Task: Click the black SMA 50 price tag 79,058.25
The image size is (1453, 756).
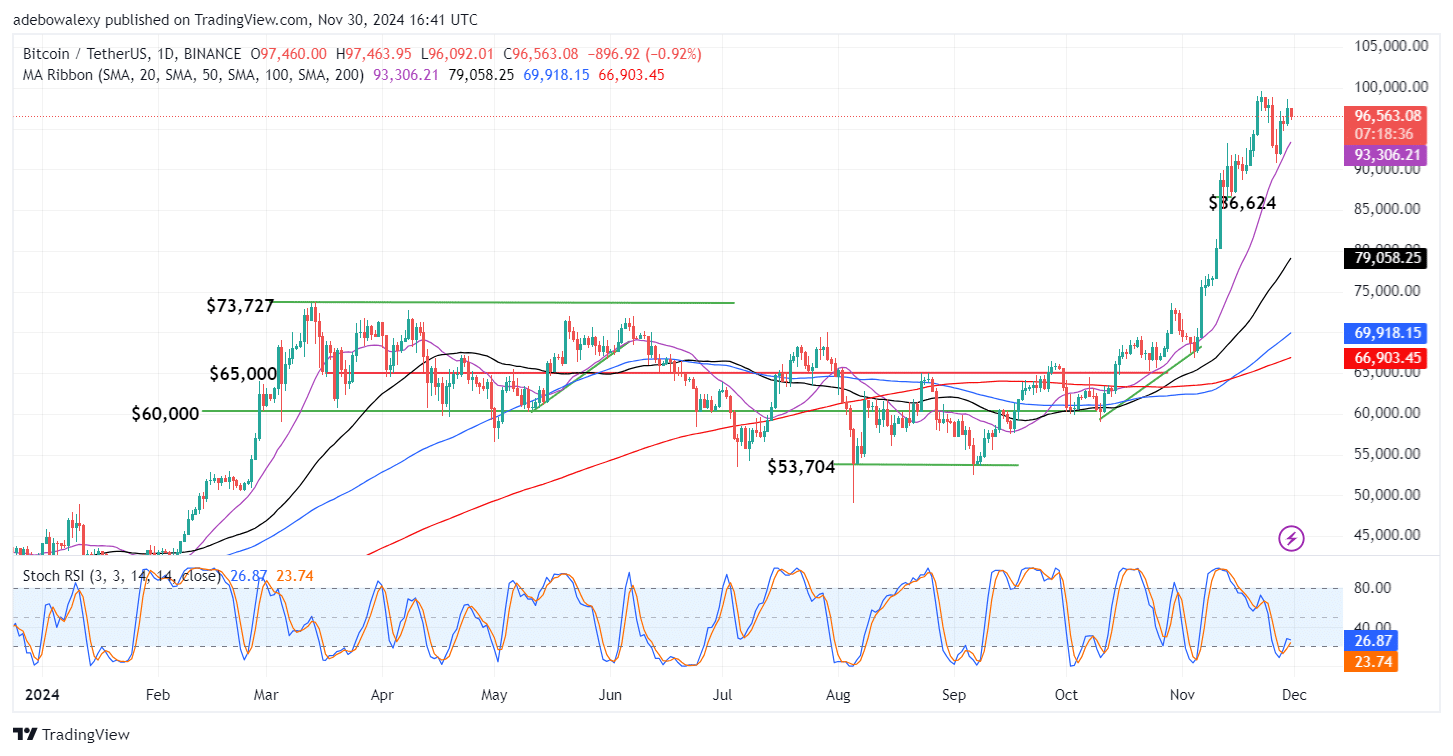Action: pos(1384,258)
